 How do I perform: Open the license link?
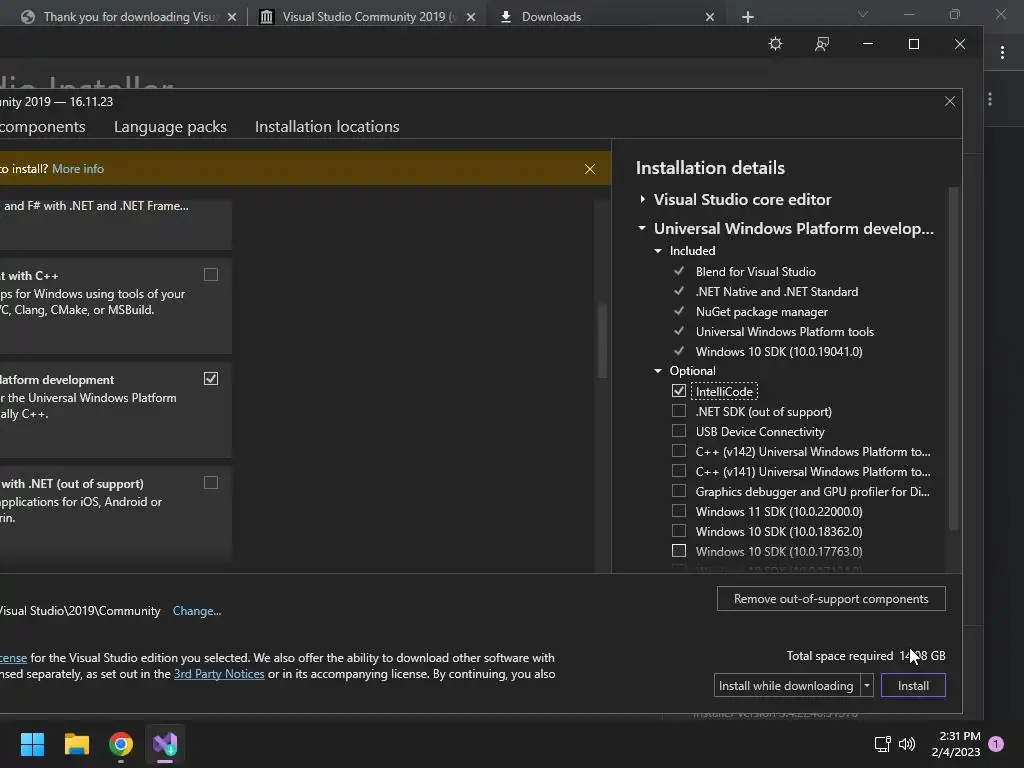(x=14, y=658)
